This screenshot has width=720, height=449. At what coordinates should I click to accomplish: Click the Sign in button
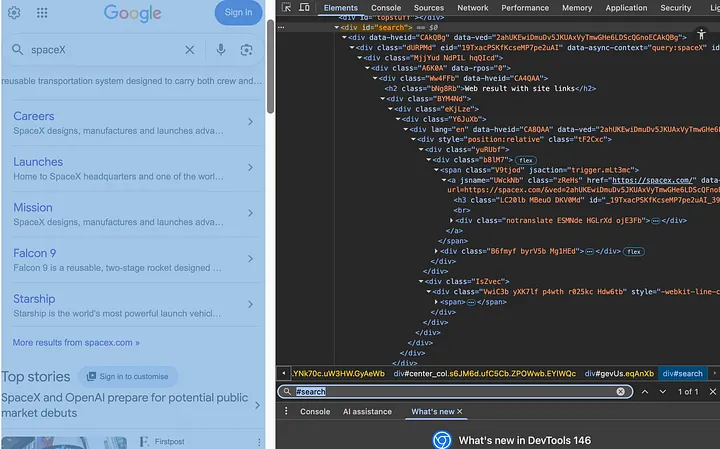[x=238, y=12]
